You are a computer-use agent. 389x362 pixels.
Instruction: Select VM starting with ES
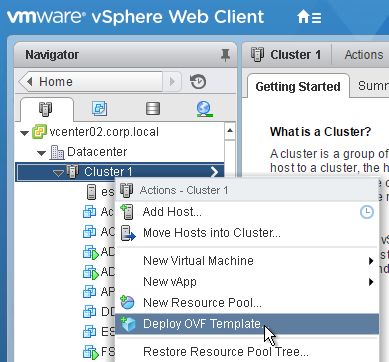(108, 332)
